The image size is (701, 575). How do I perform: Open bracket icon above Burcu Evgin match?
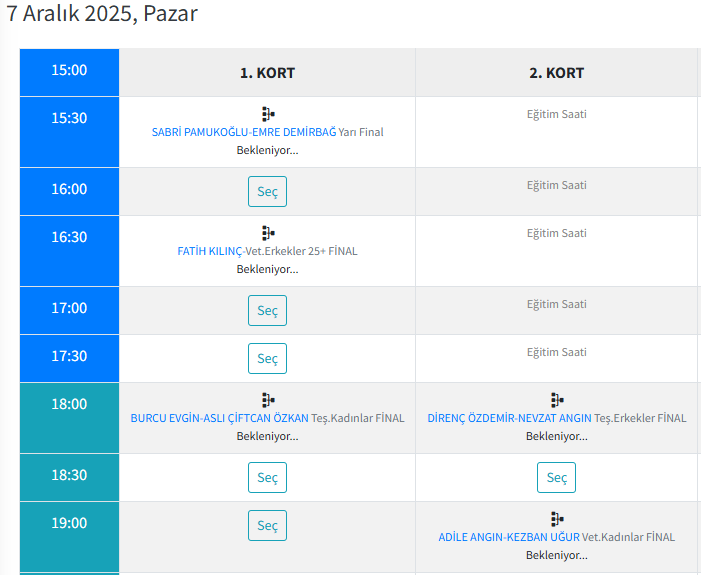tap(267, 400)
